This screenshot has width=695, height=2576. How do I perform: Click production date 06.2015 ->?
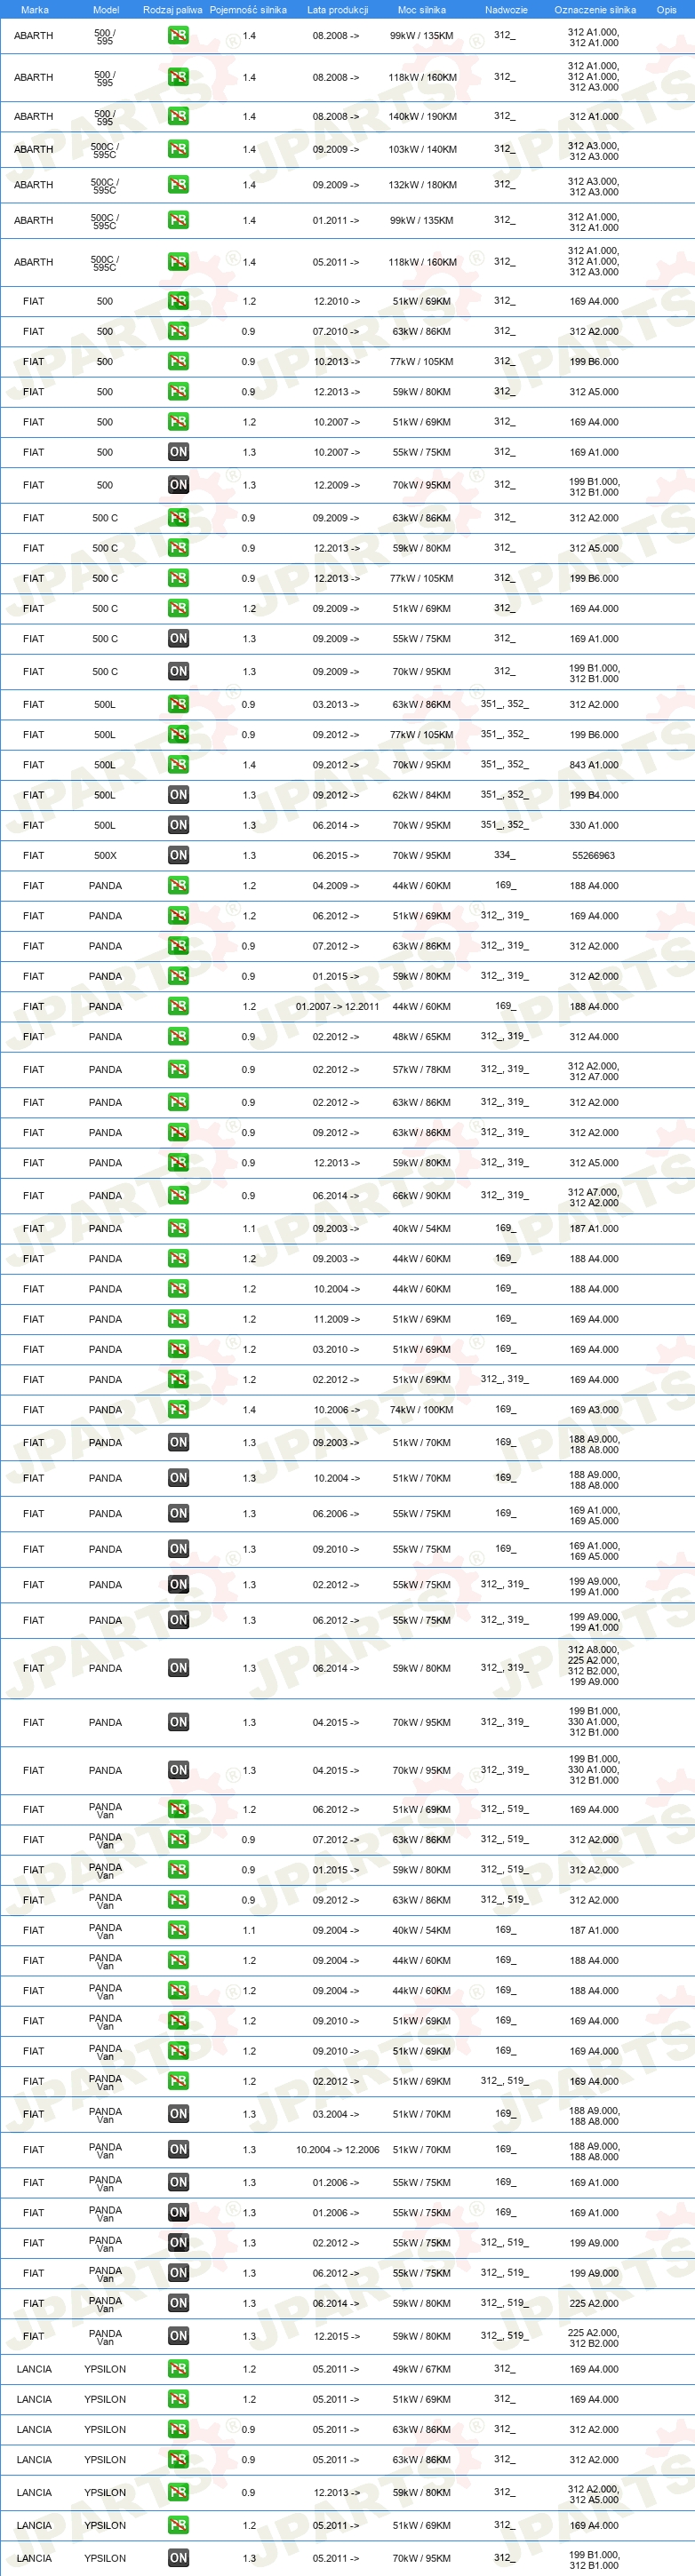(337, 856)
